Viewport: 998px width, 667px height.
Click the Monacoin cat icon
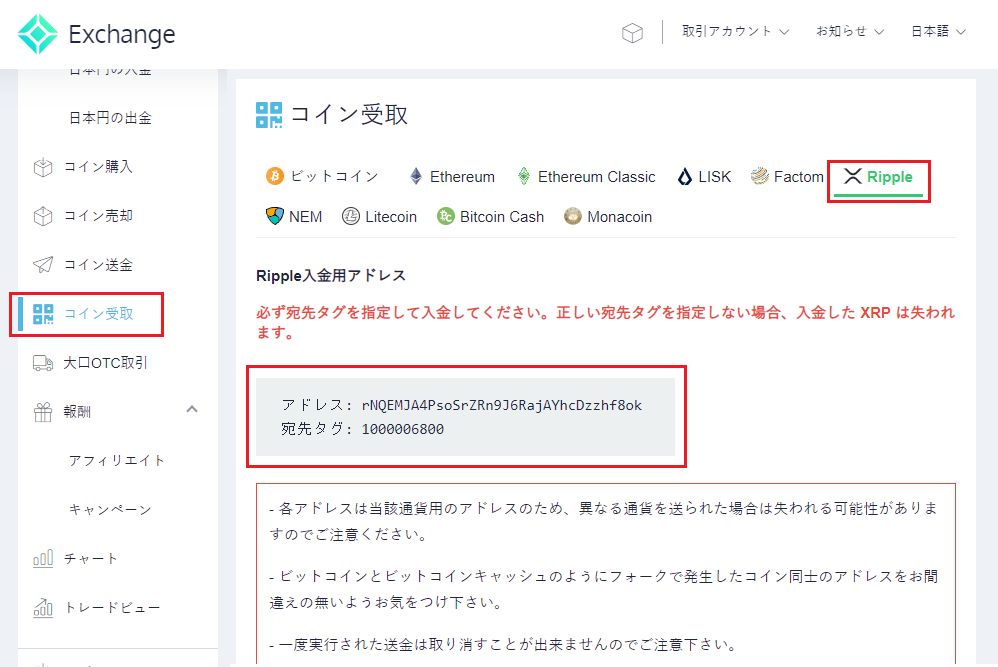[x=573, y=216]
